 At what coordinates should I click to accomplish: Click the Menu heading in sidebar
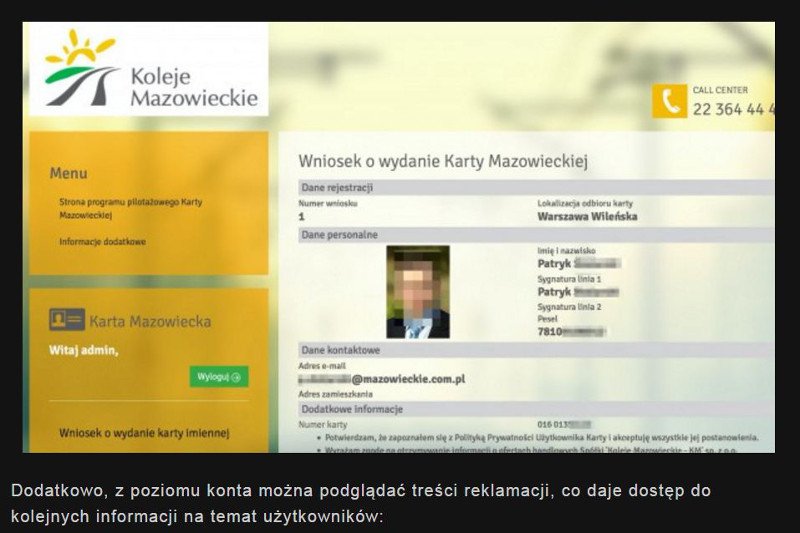pyautogui.click(x=68, y=173)
